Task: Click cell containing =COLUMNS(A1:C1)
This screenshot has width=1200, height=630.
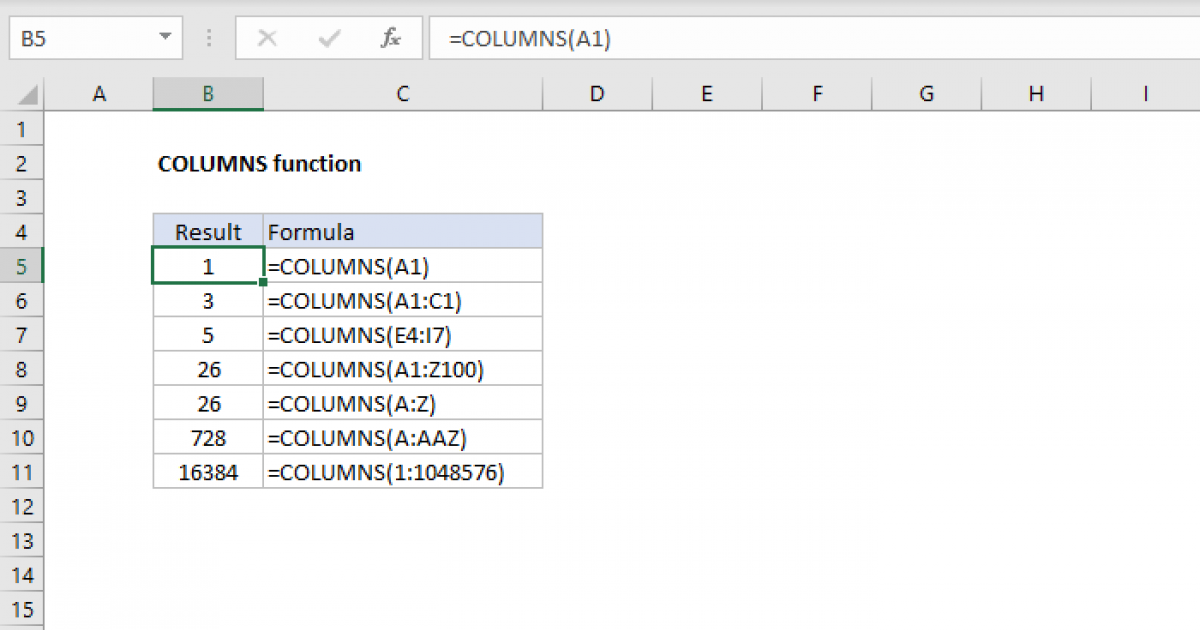Action: (402, 301)
